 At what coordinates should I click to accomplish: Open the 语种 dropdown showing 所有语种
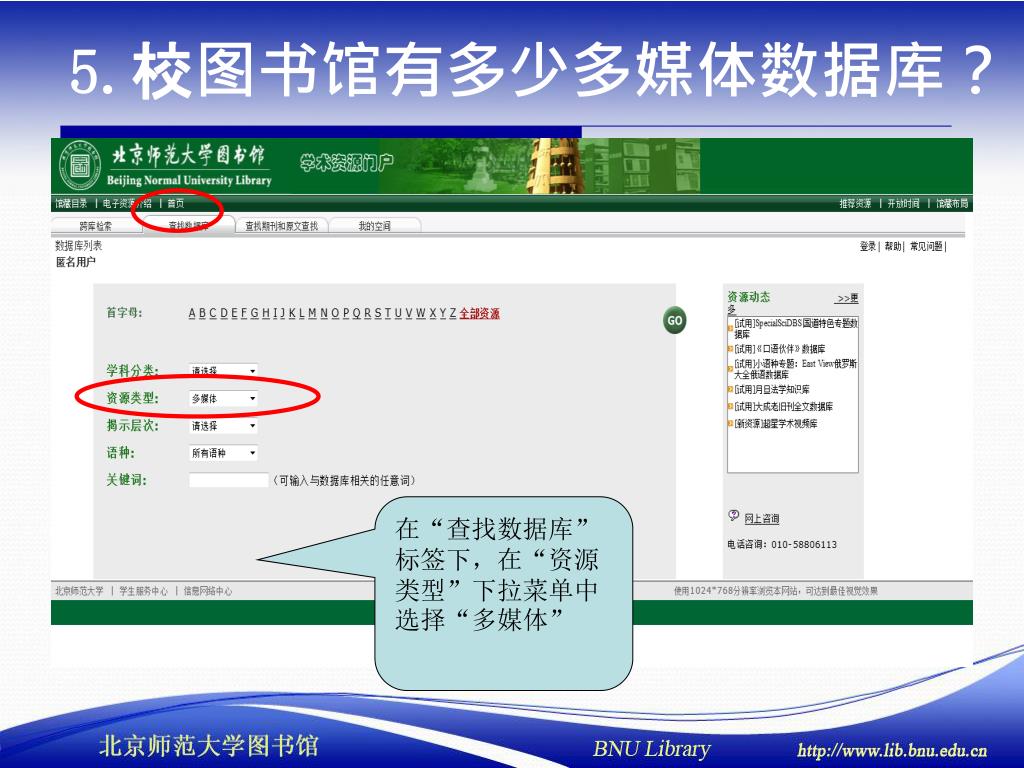tap(223, 453)
